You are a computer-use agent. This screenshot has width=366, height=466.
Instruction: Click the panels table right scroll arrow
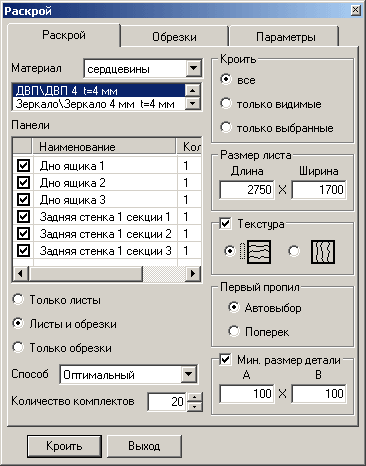[193, 274]
